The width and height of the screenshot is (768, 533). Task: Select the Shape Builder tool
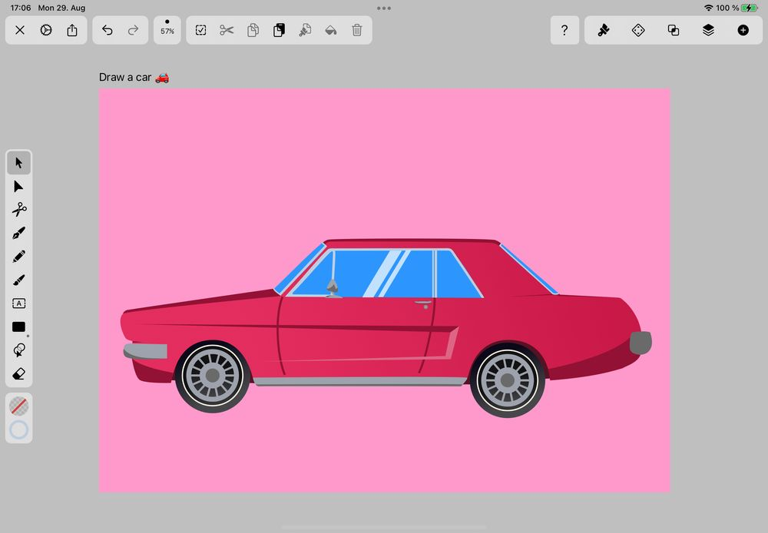[19, 350]
